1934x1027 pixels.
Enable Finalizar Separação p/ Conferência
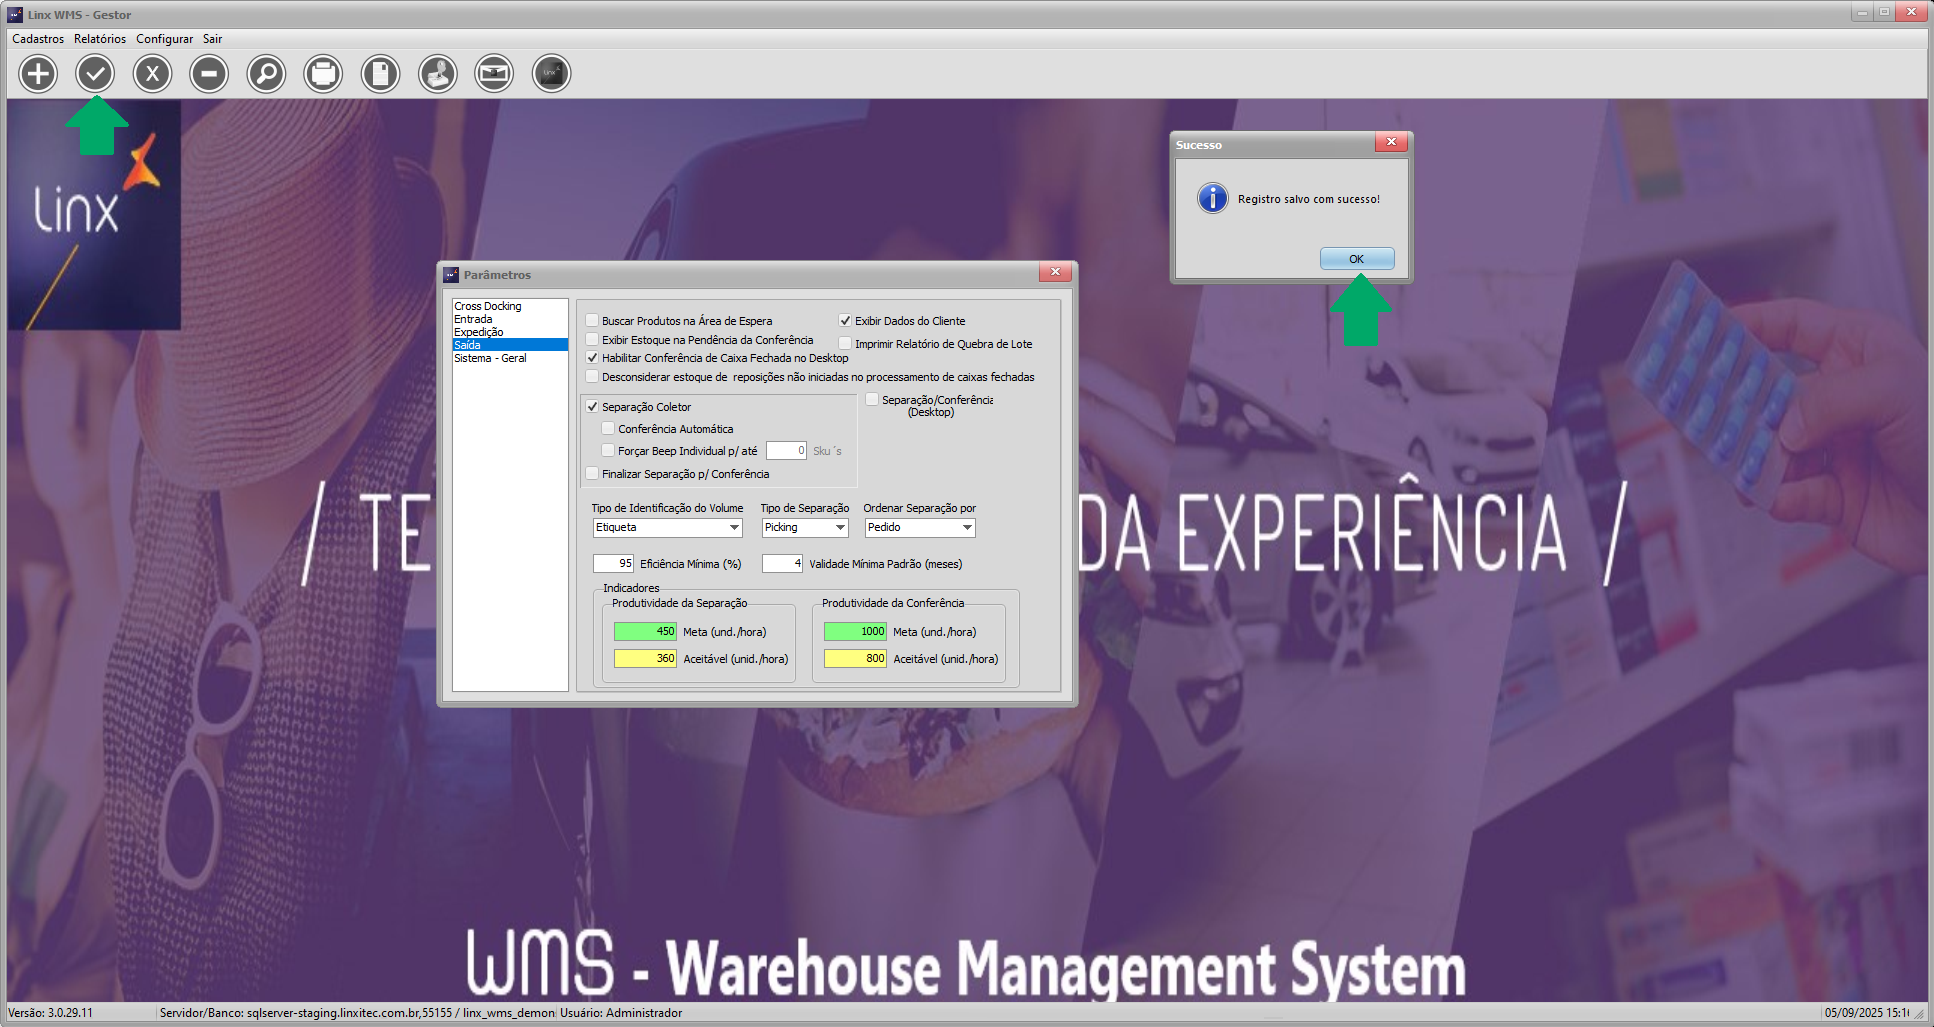[x=592, y=474]
